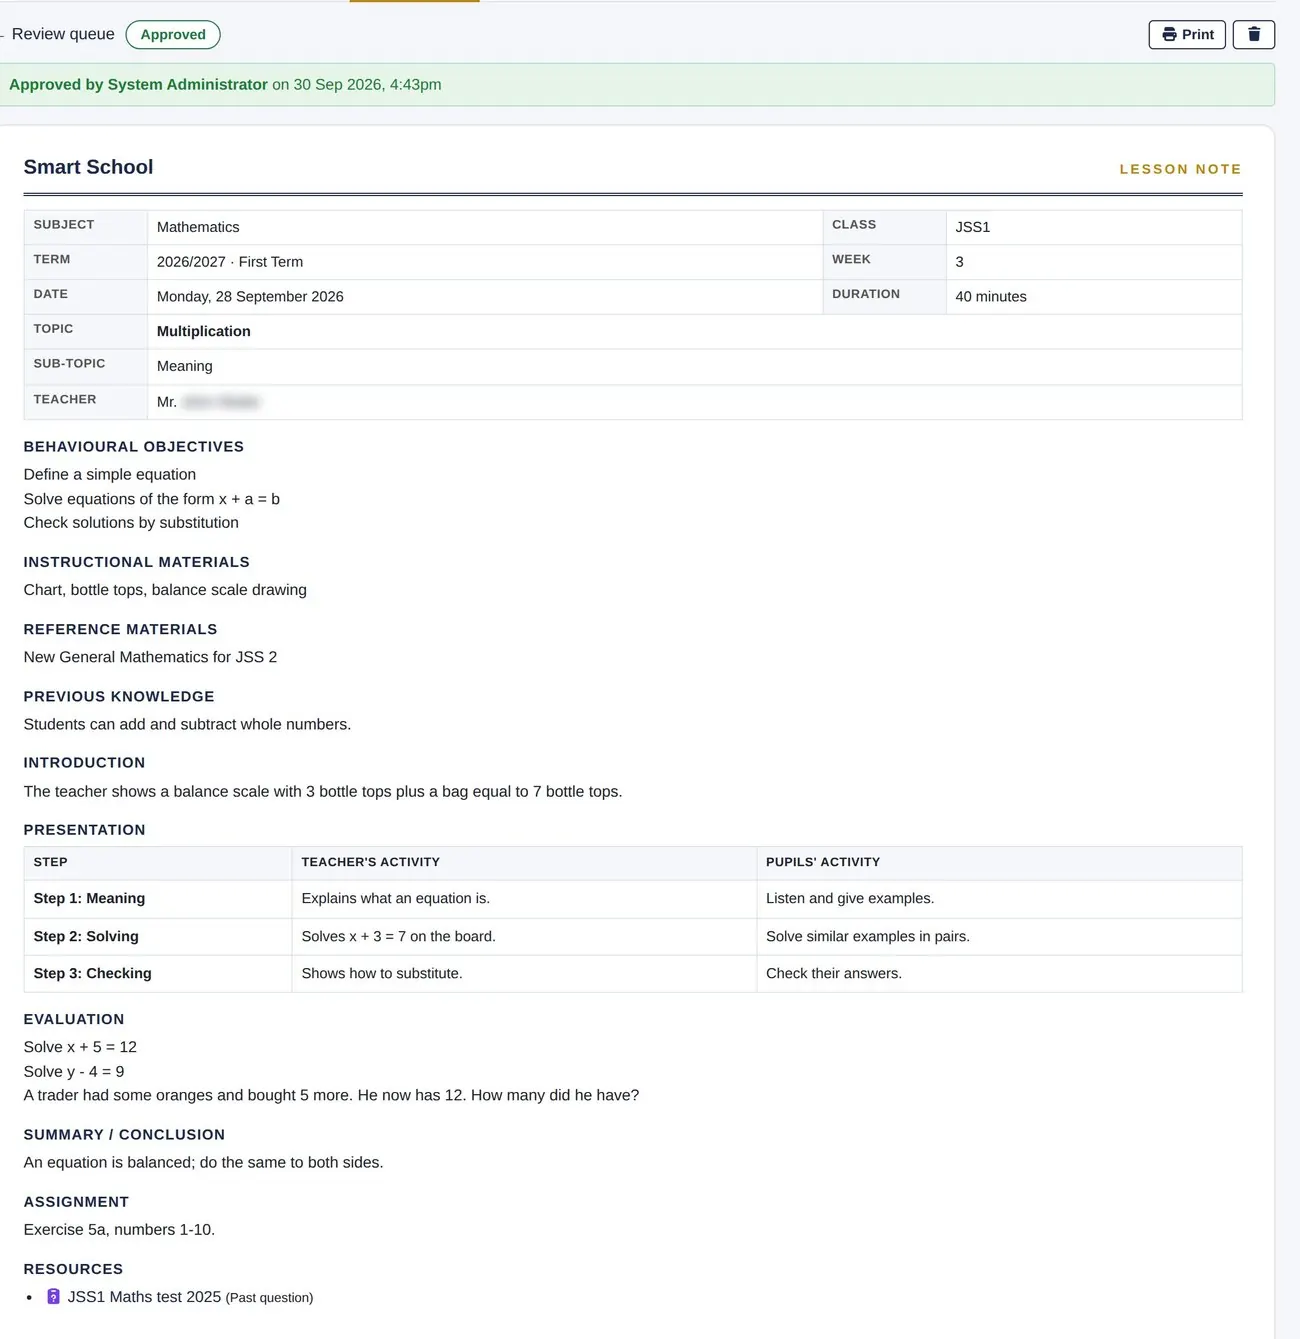Click the topic value Multiplication

coord(204,331)
